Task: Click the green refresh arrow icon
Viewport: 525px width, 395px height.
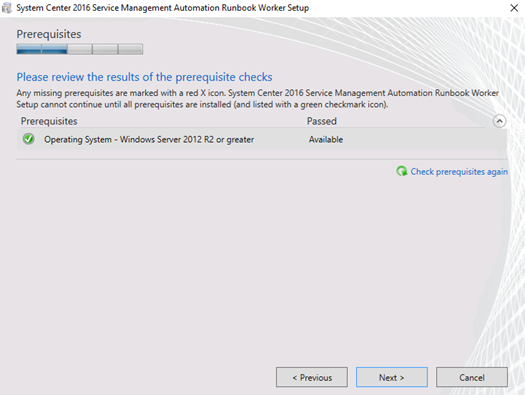Action: pyautogui.click(x=401, y=171)
